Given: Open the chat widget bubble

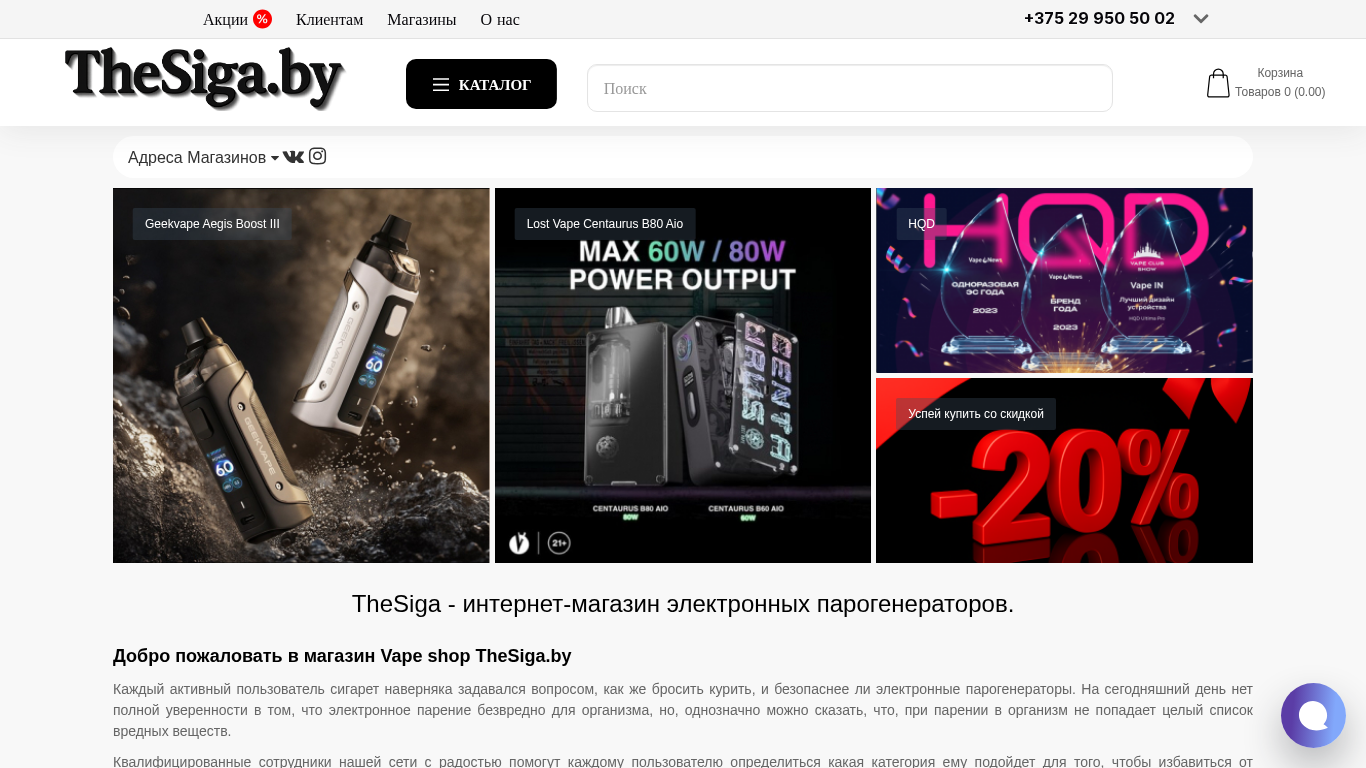Looking at the screenshot, I should click(x=1313, y=715).
